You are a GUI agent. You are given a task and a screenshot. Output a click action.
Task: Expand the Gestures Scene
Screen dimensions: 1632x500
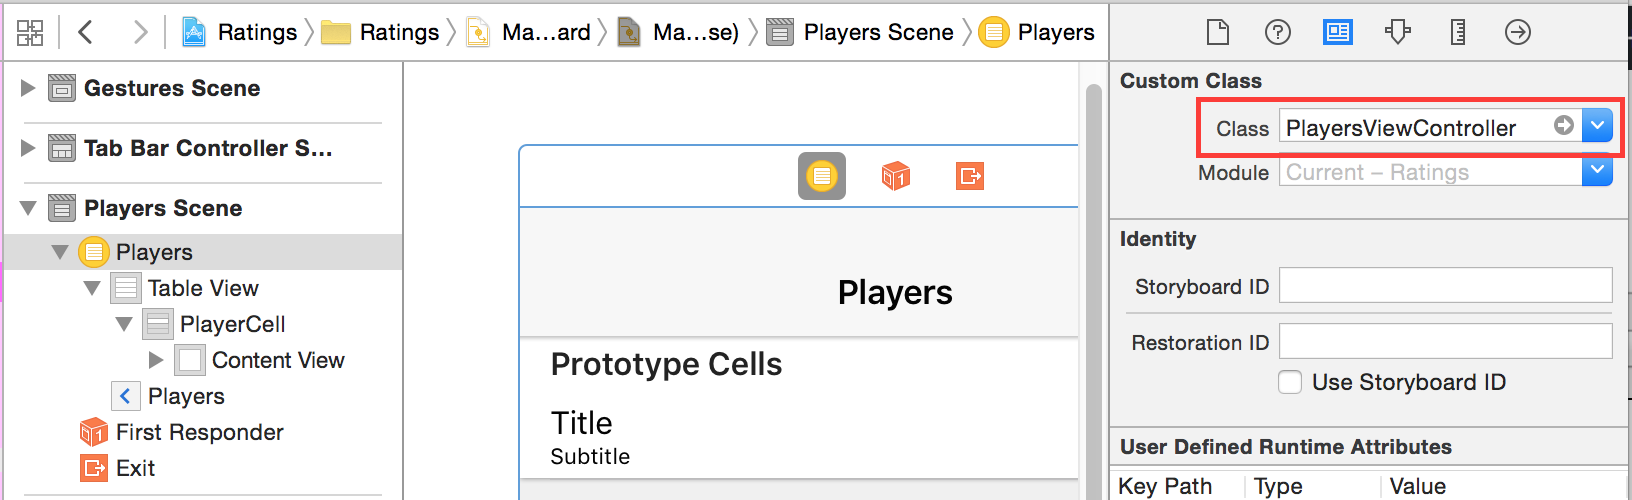tap(28, 88)
